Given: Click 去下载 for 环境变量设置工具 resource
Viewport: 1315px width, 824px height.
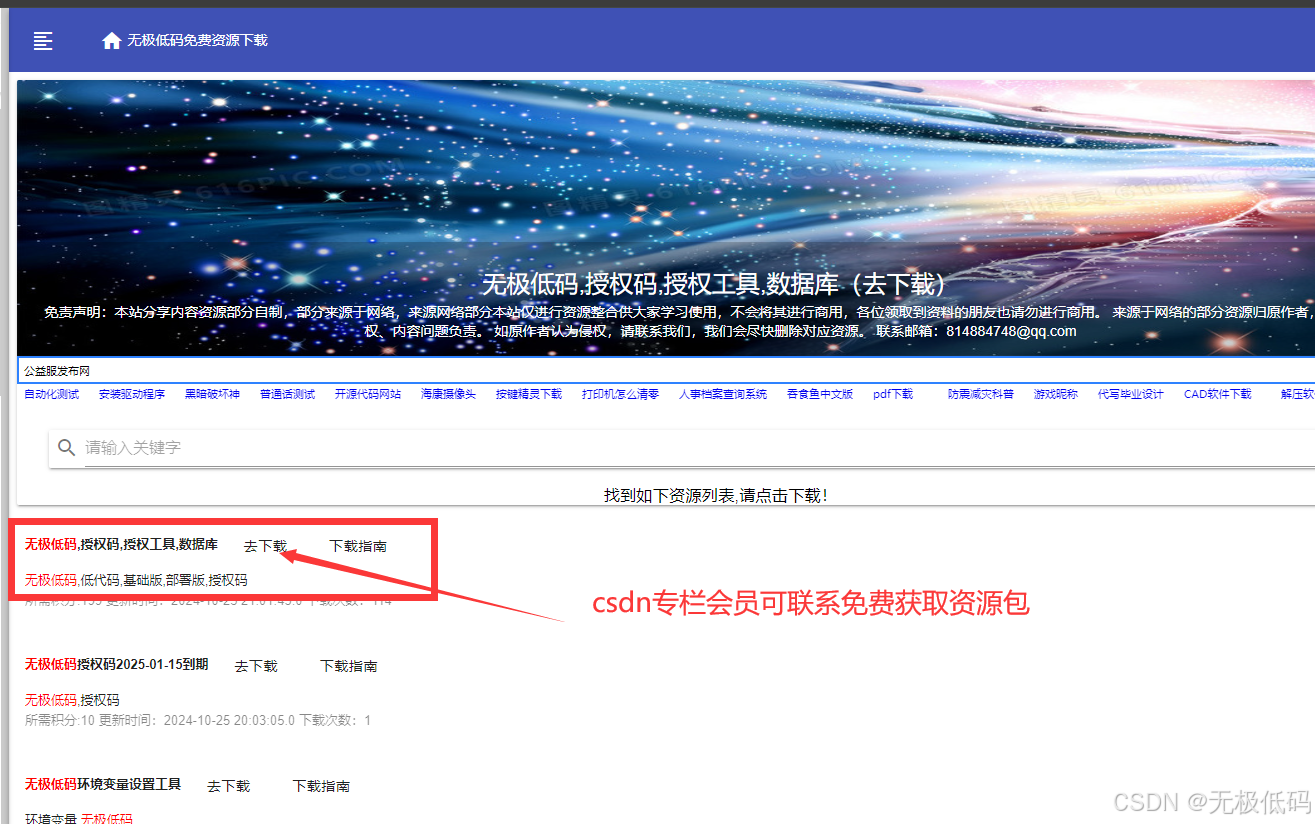Looking at the screenshot, I should [x=228, y=786].
